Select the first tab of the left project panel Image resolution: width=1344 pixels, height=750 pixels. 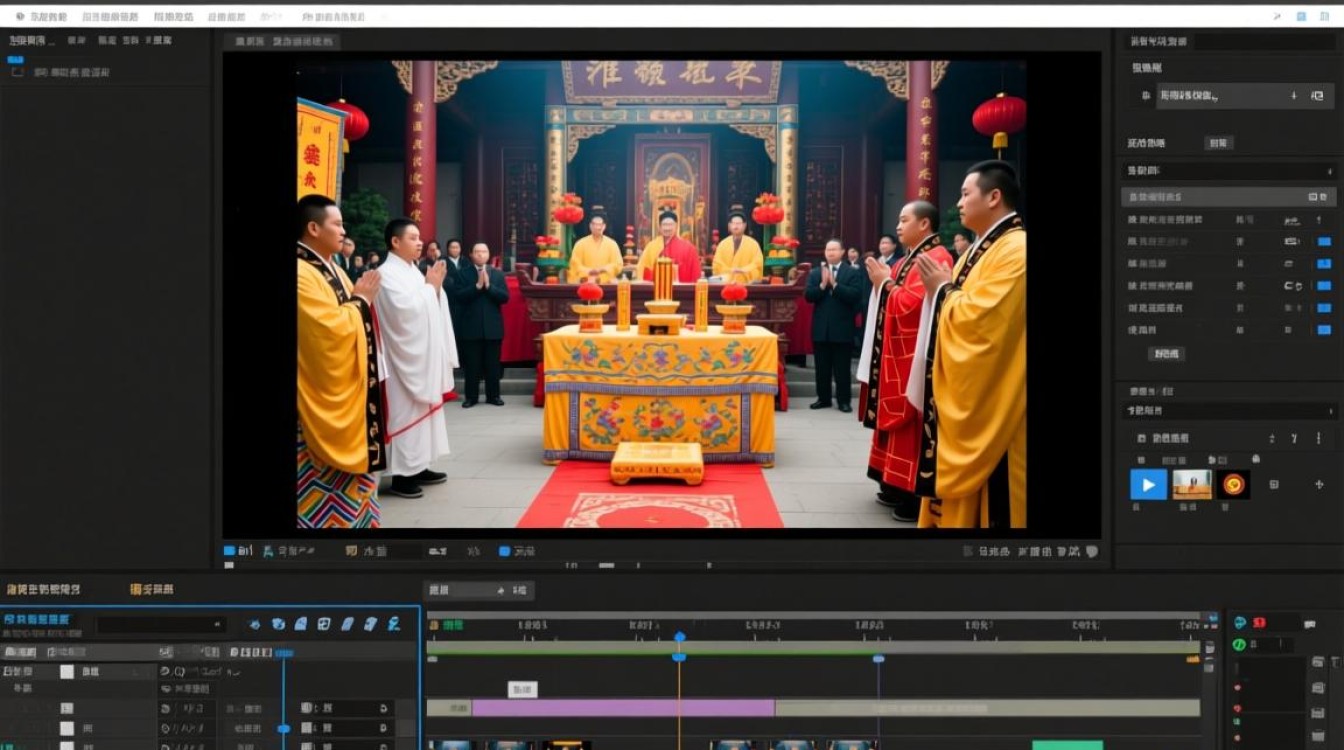click(x=31, y=40)
